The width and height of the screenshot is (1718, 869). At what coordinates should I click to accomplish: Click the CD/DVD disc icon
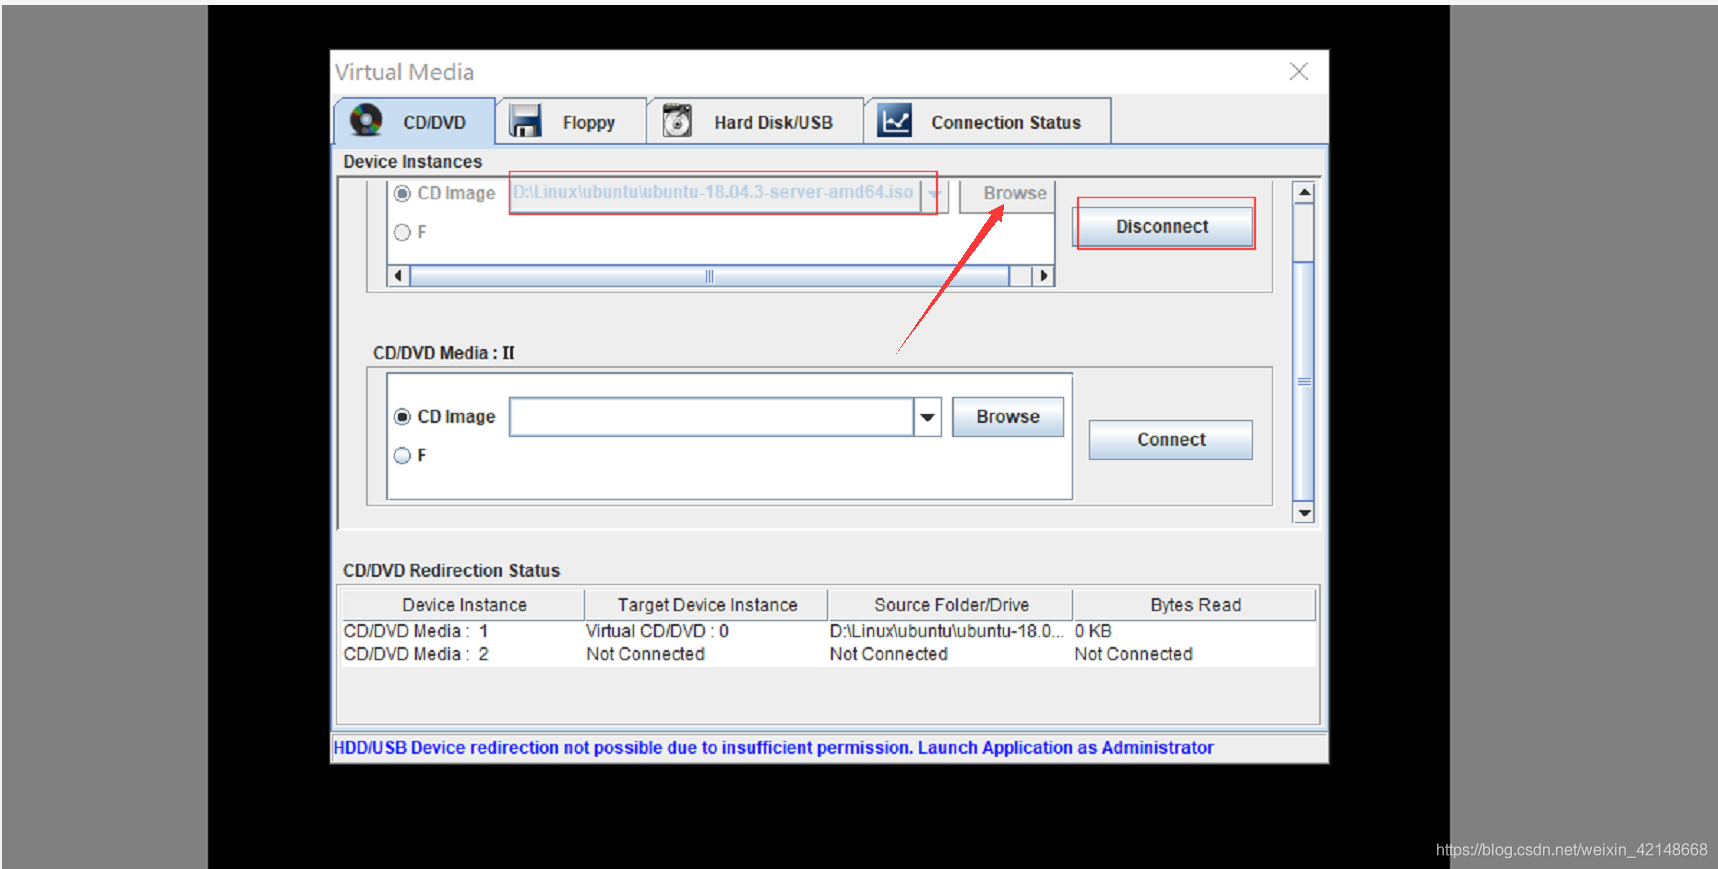click(366, 121)
